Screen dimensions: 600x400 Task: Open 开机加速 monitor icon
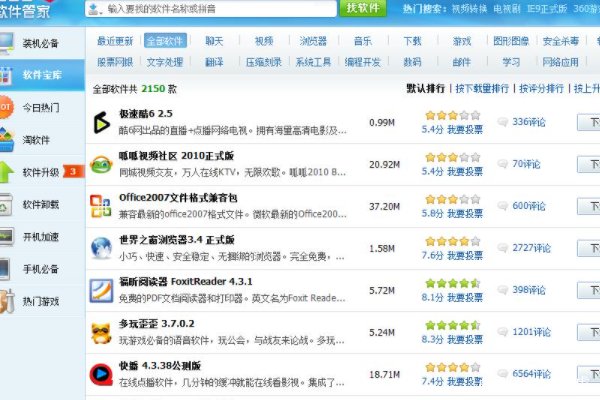tap(7, 237)
